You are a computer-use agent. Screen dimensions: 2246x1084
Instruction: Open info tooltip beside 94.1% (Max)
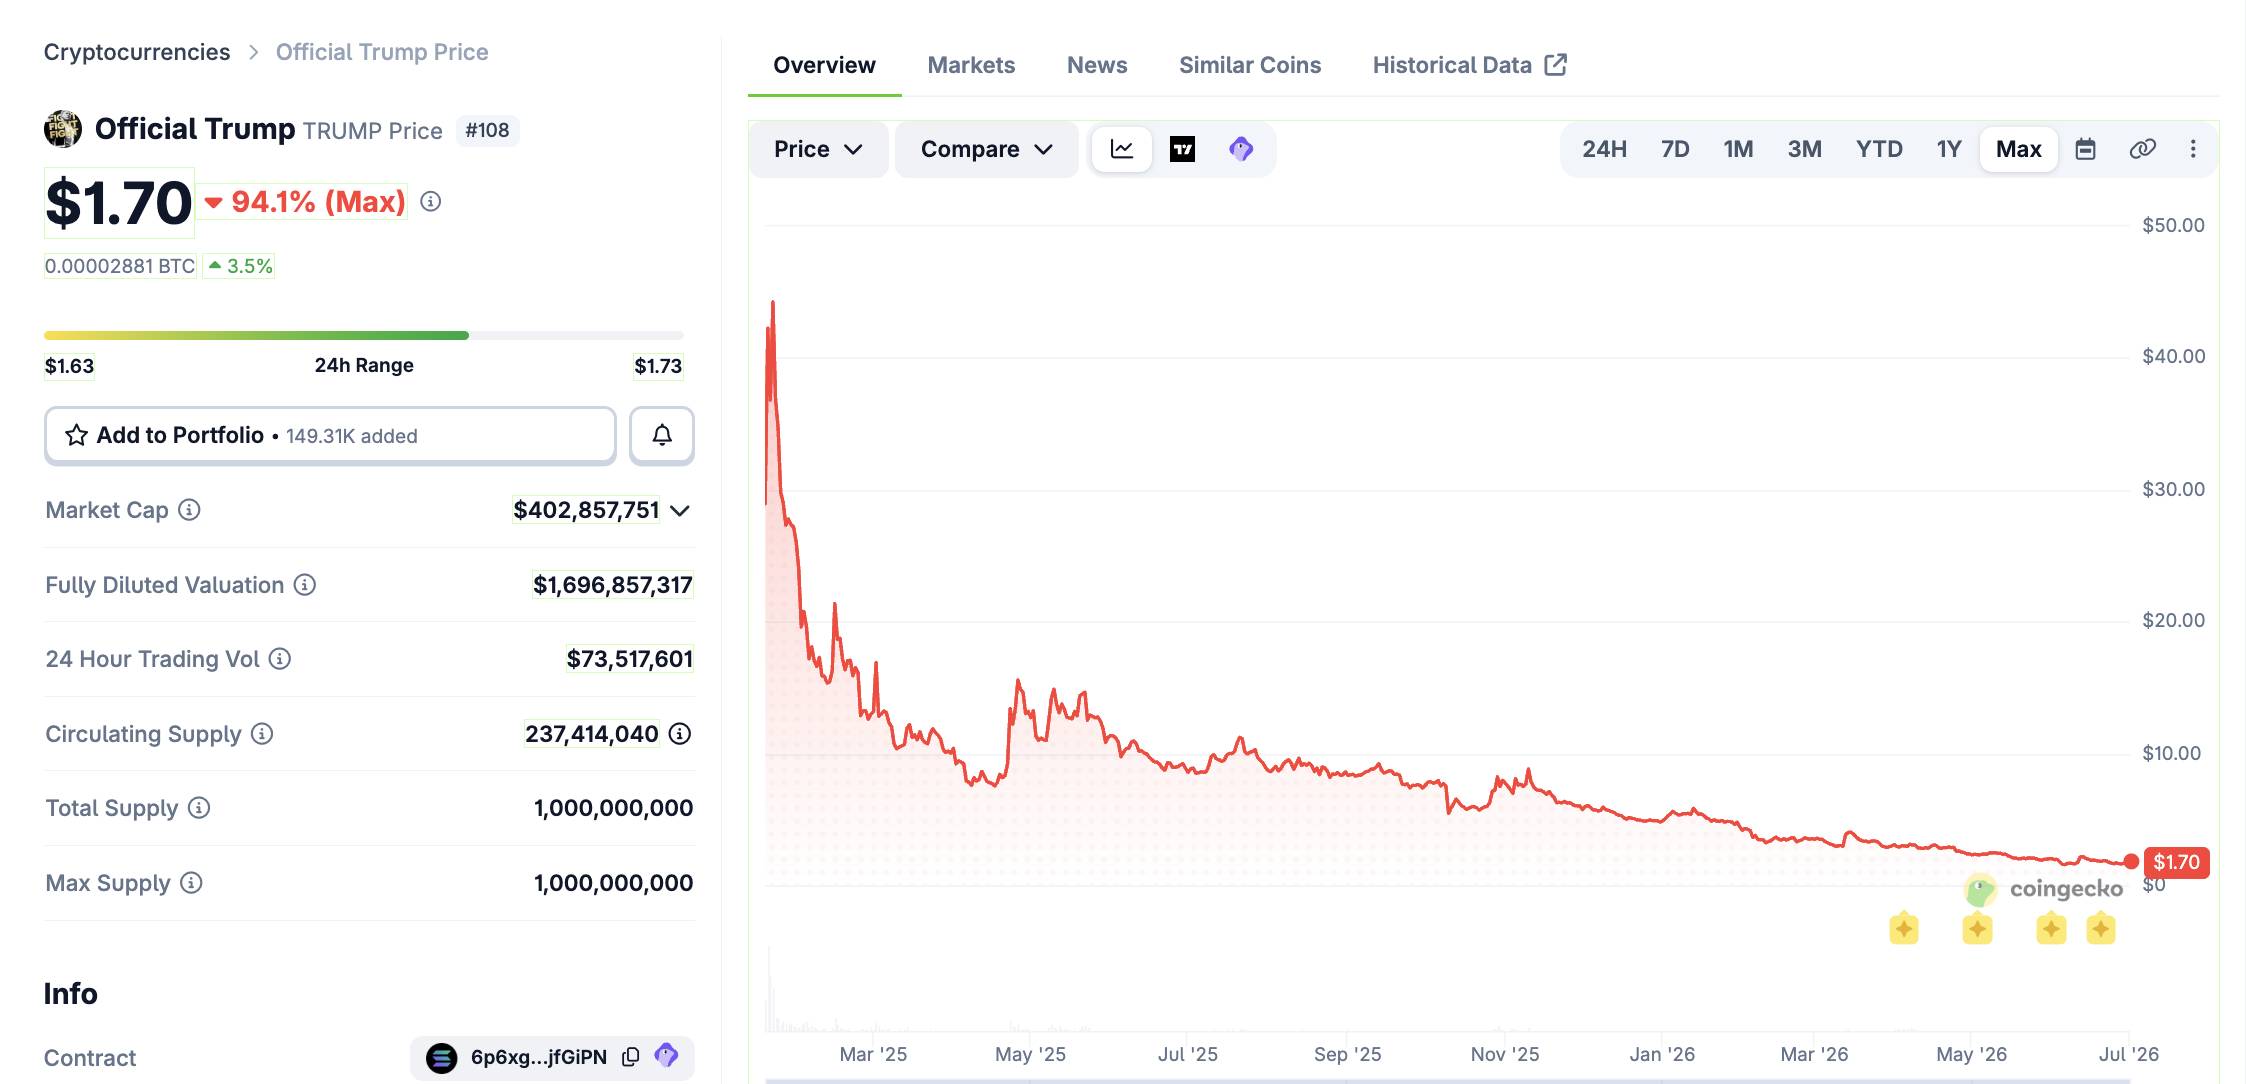[430, 201]
